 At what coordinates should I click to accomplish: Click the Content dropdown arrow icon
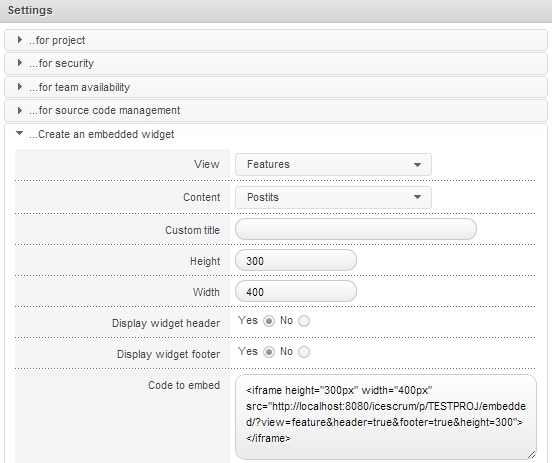tap(418, 197)
